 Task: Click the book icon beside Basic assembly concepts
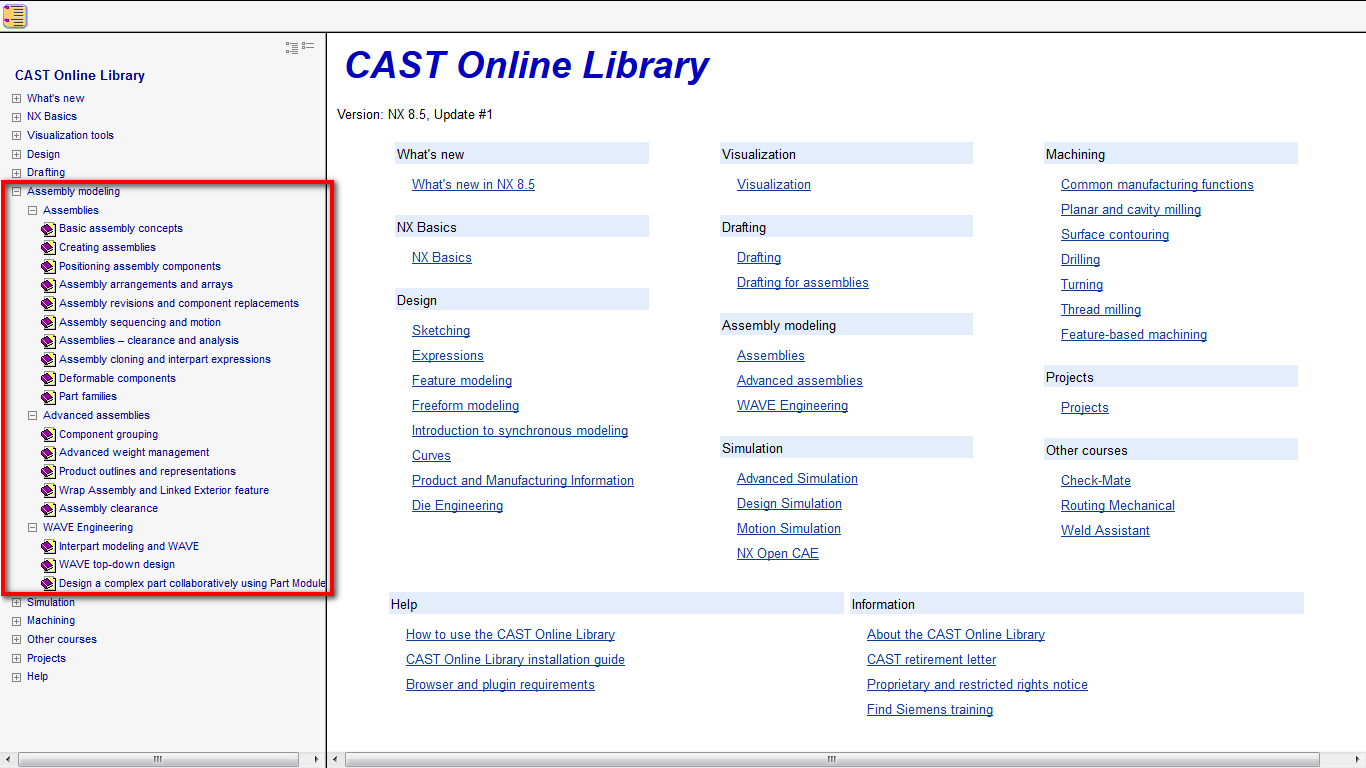point(48,229)
